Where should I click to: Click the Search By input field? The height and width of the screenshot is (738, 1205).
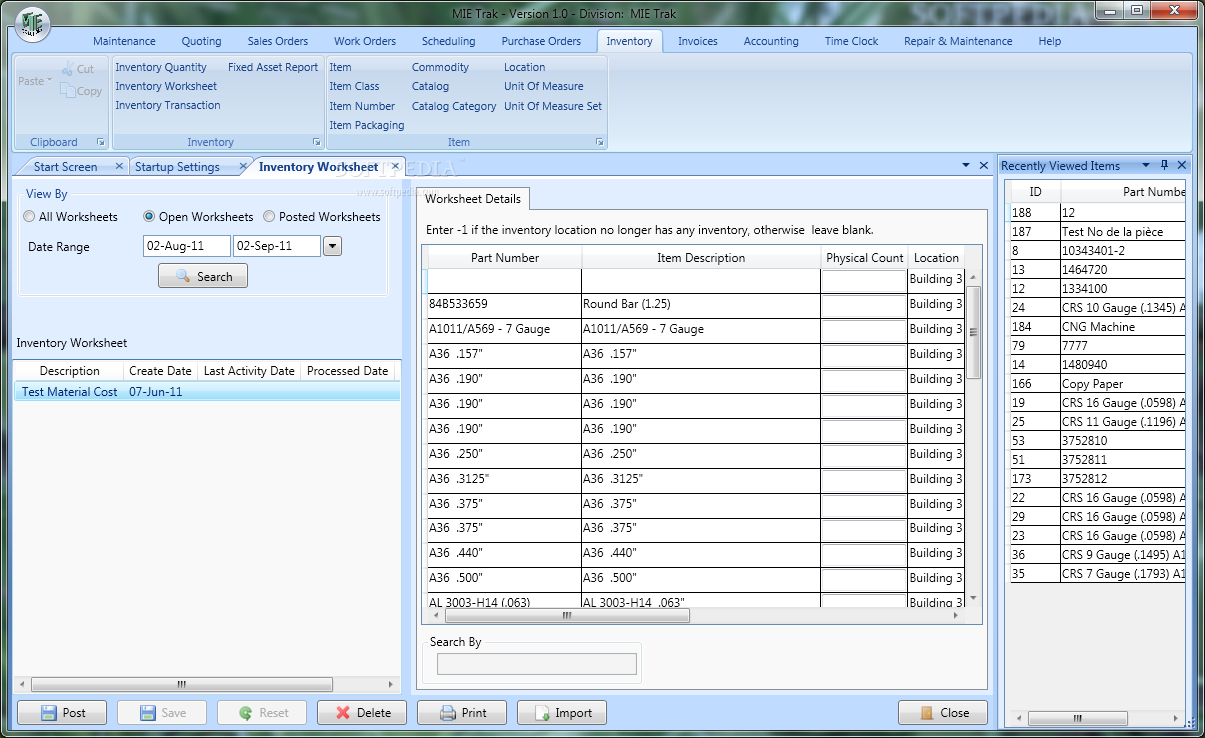click(537, 664)
